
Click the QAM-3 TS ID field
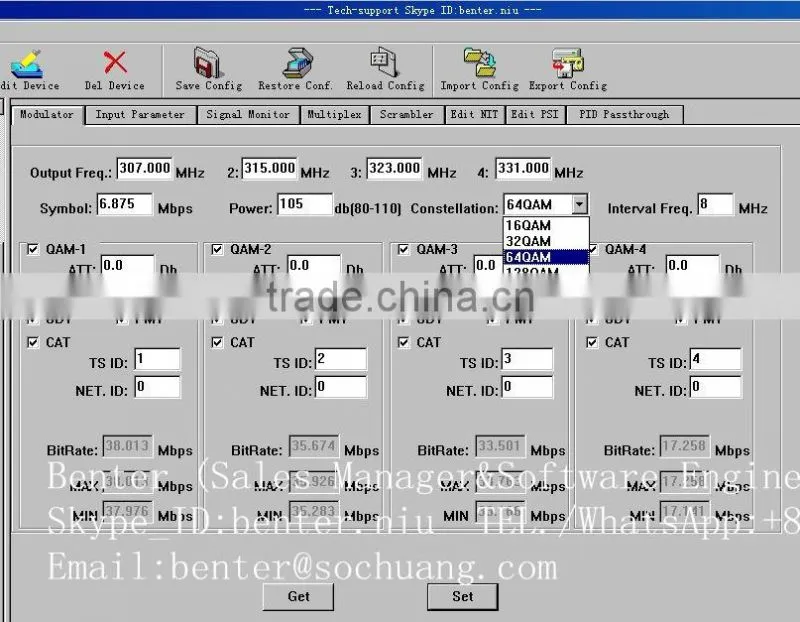(x=528, y=359)
